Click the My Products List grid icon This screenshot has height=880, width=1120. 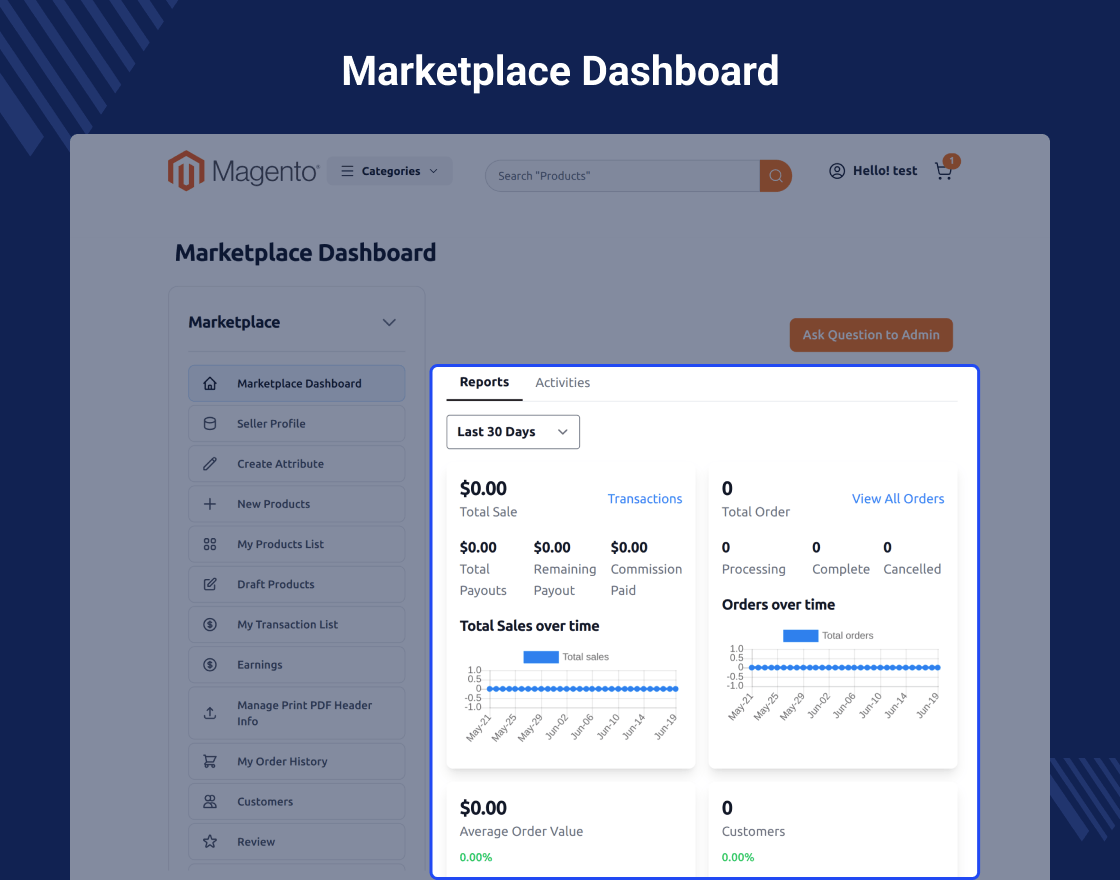click(210, 544)
